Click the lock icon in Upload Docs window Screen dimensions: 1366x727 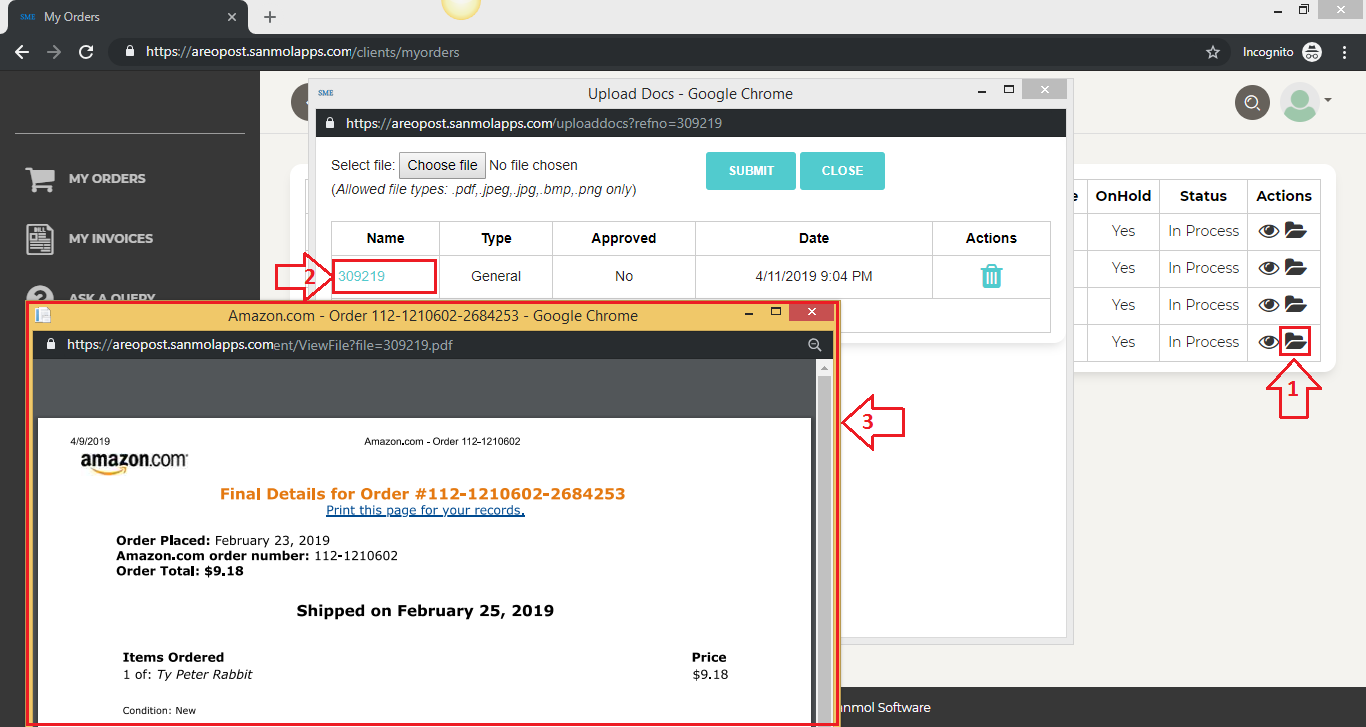[x=330, y=124]
